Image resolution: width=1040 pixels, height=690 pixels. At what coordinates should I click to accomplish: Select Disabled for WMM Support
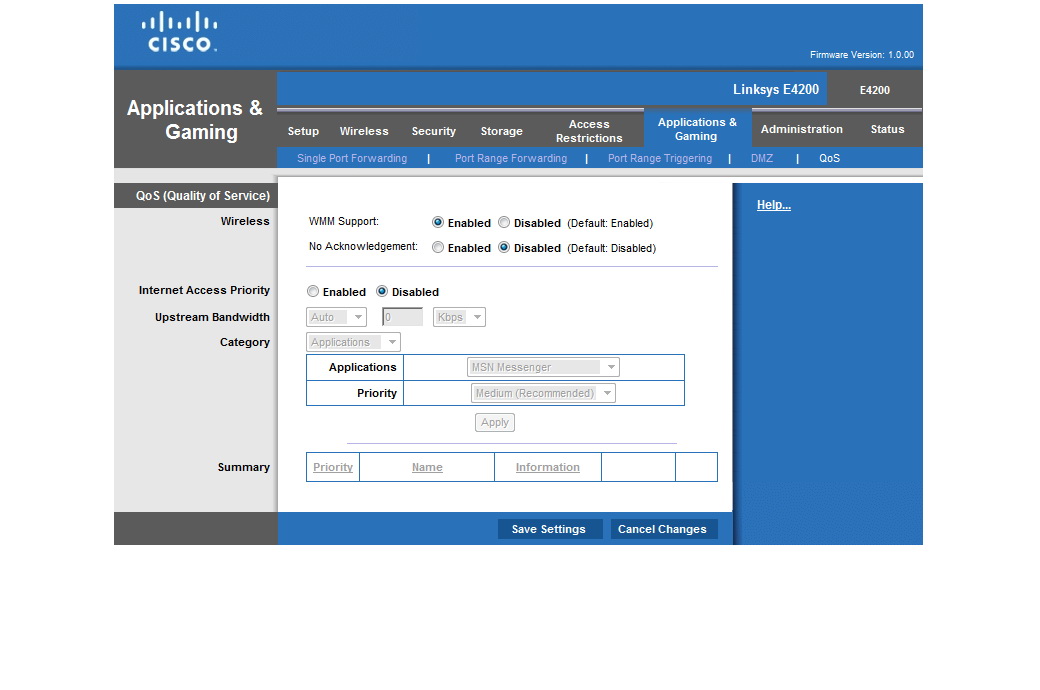(504, 223)
